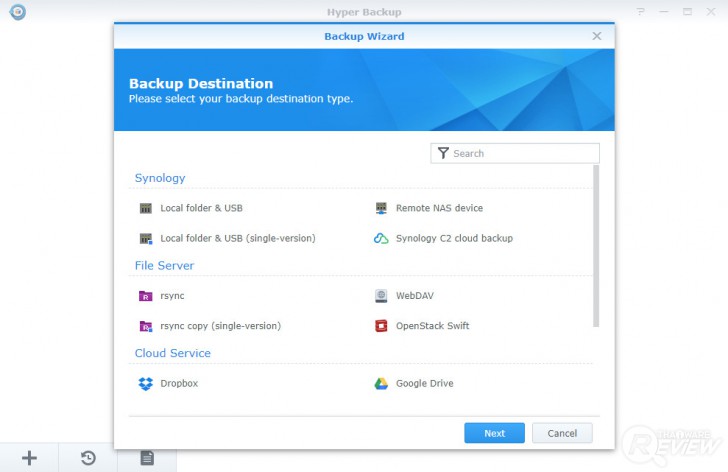The height and width of the screenshot is (472, 728).
Task: Click the red OpenStack Swift icon
Action: (x=381, y=326)
